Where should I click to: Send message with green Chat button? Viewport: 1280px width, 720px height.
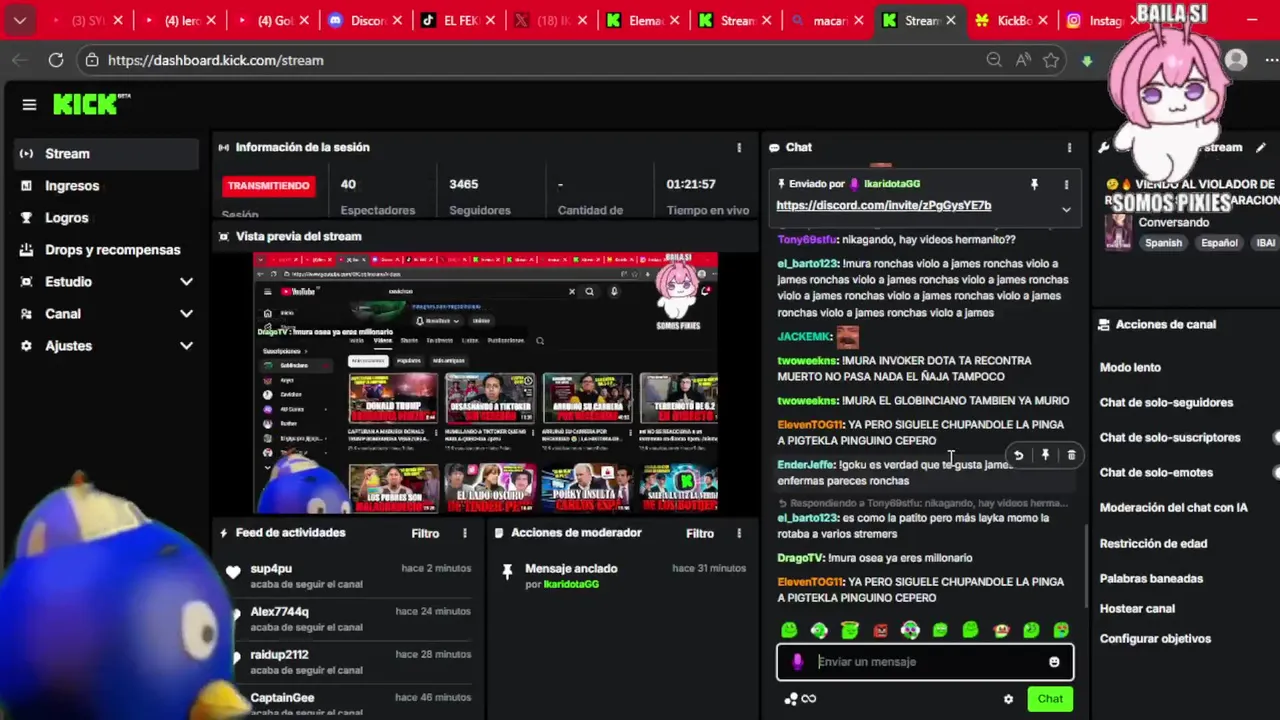1050,699
